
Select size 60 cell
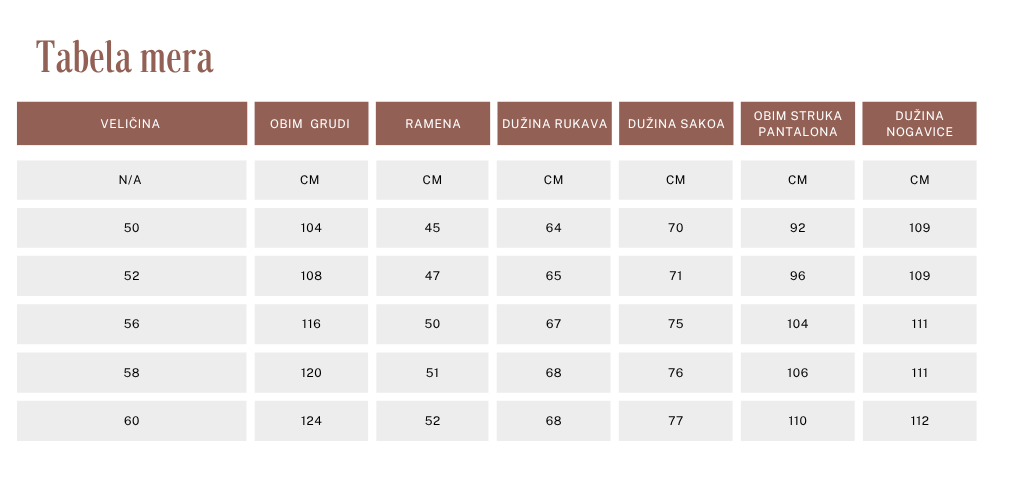tap(131, 421)
